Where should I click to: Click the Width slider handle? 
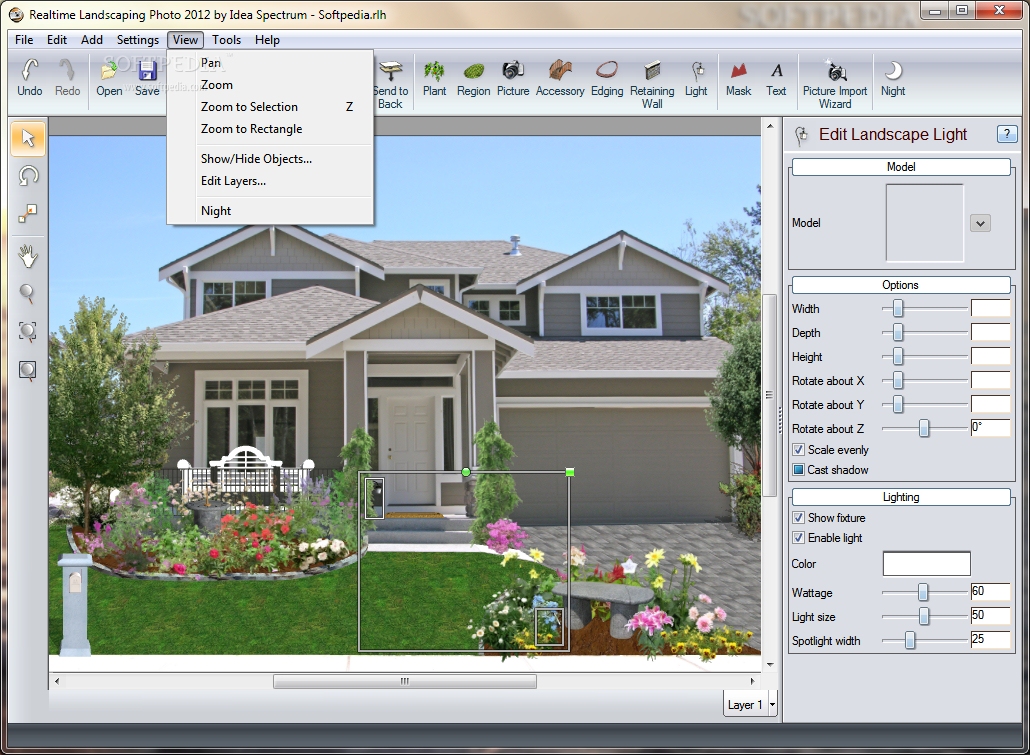898,308
